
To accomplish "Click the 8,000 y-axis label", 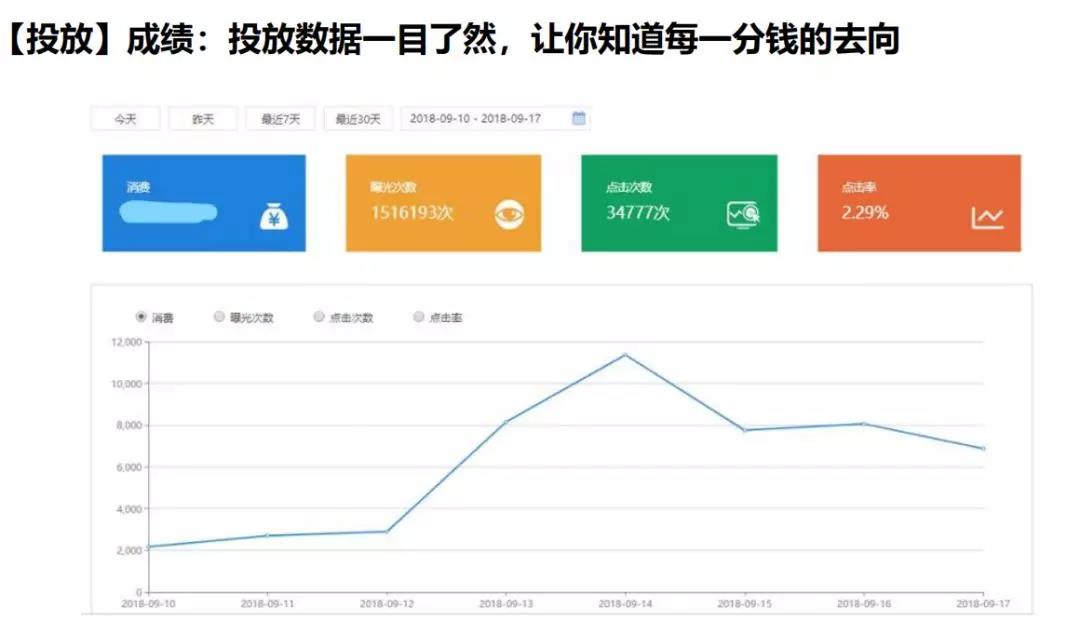I will [x=129, y=425].
